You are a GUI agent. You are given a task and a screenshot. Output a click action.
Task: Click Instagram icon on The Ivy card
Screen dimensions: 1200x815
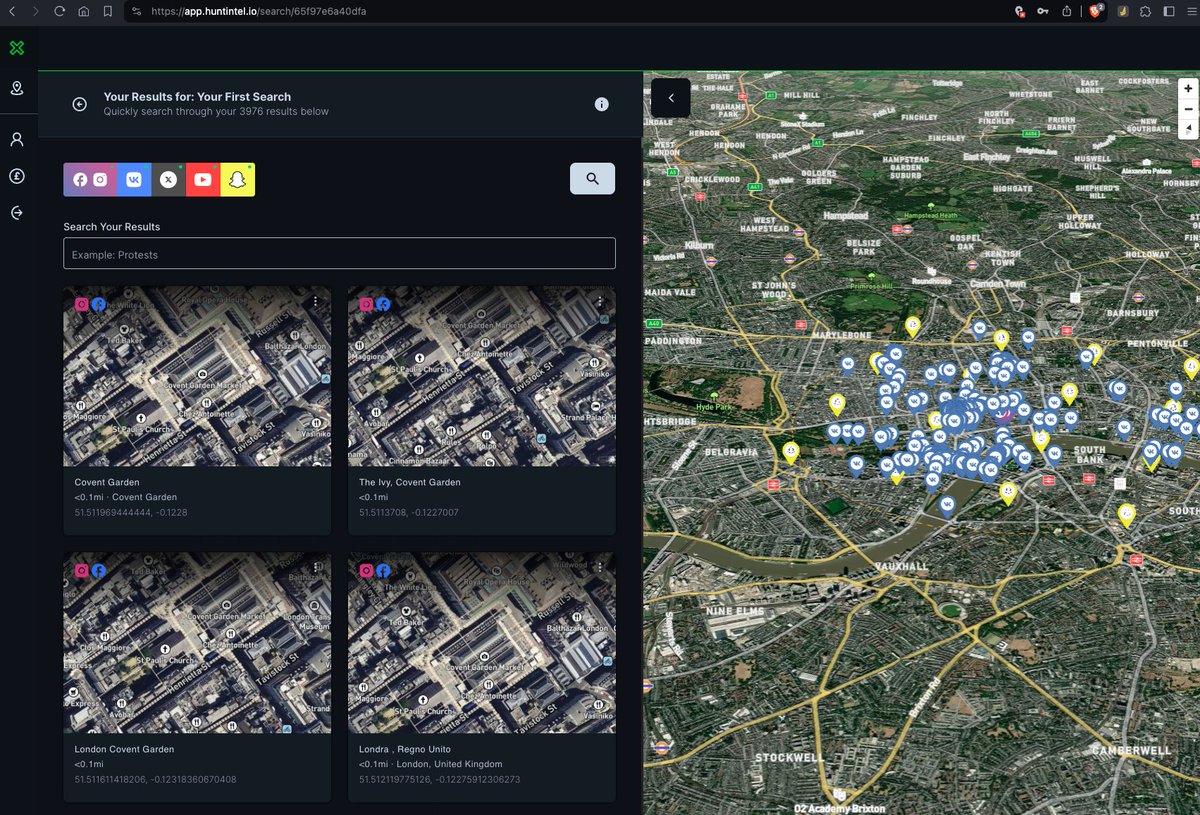coord(367,305)
